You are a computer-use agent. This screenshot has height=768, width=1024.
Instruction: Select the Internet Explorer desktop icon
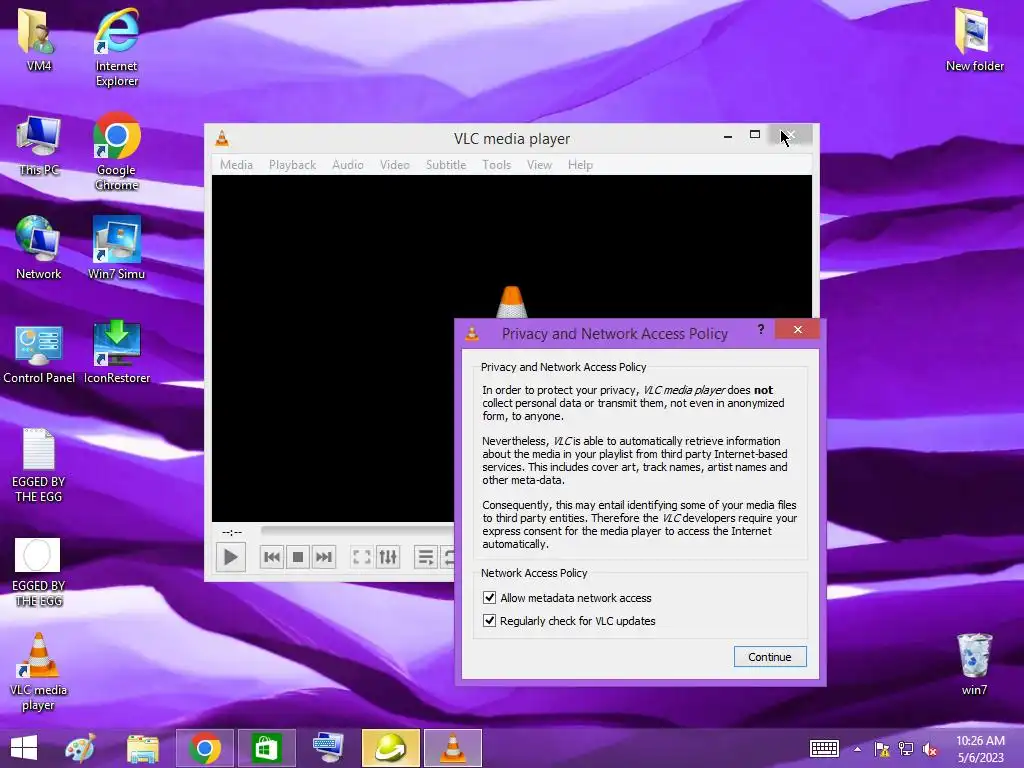coord(117,47)
